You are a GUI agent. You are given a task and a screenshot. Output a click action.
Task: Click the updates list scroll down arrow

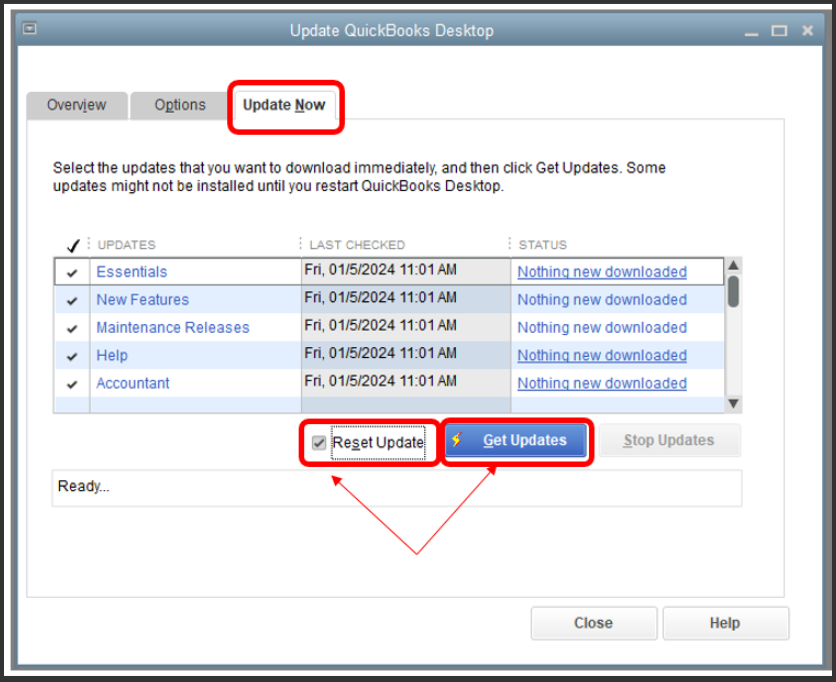click(734, 404)
